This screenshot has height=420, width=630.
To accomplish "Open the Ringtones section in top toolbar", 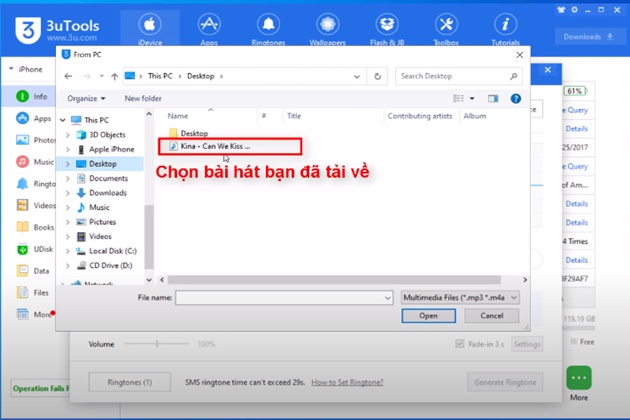I will 267,28.
